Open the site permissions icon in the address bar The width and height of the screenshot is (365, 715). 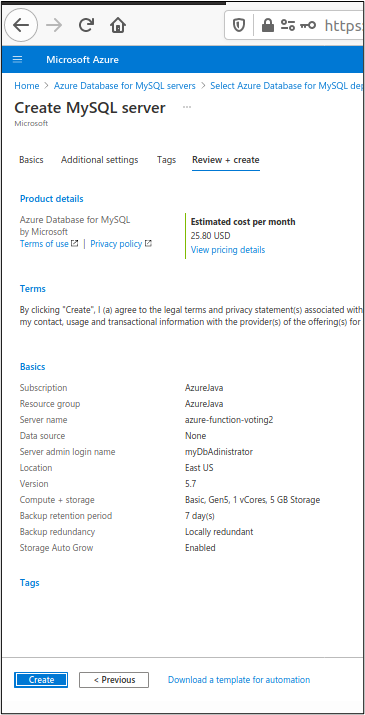(288, 25)
